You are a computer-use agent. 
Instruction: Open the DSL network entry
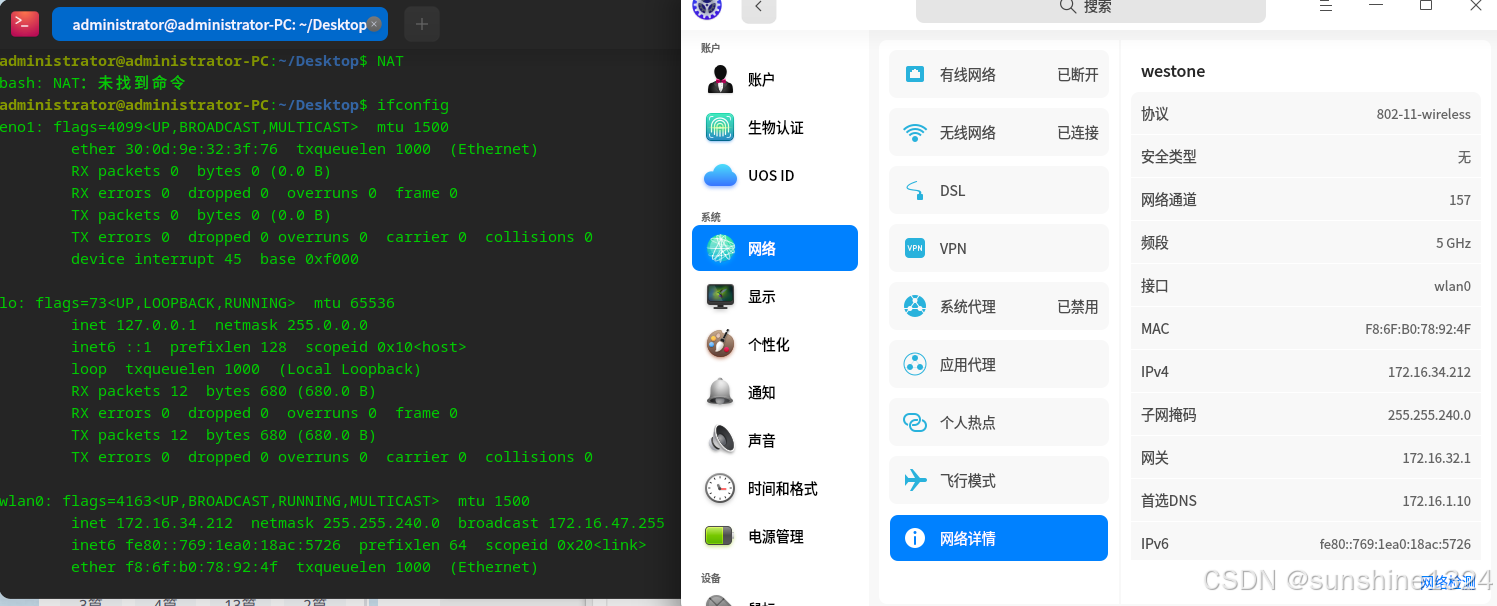pyautogui.click(x=999, y=190)
